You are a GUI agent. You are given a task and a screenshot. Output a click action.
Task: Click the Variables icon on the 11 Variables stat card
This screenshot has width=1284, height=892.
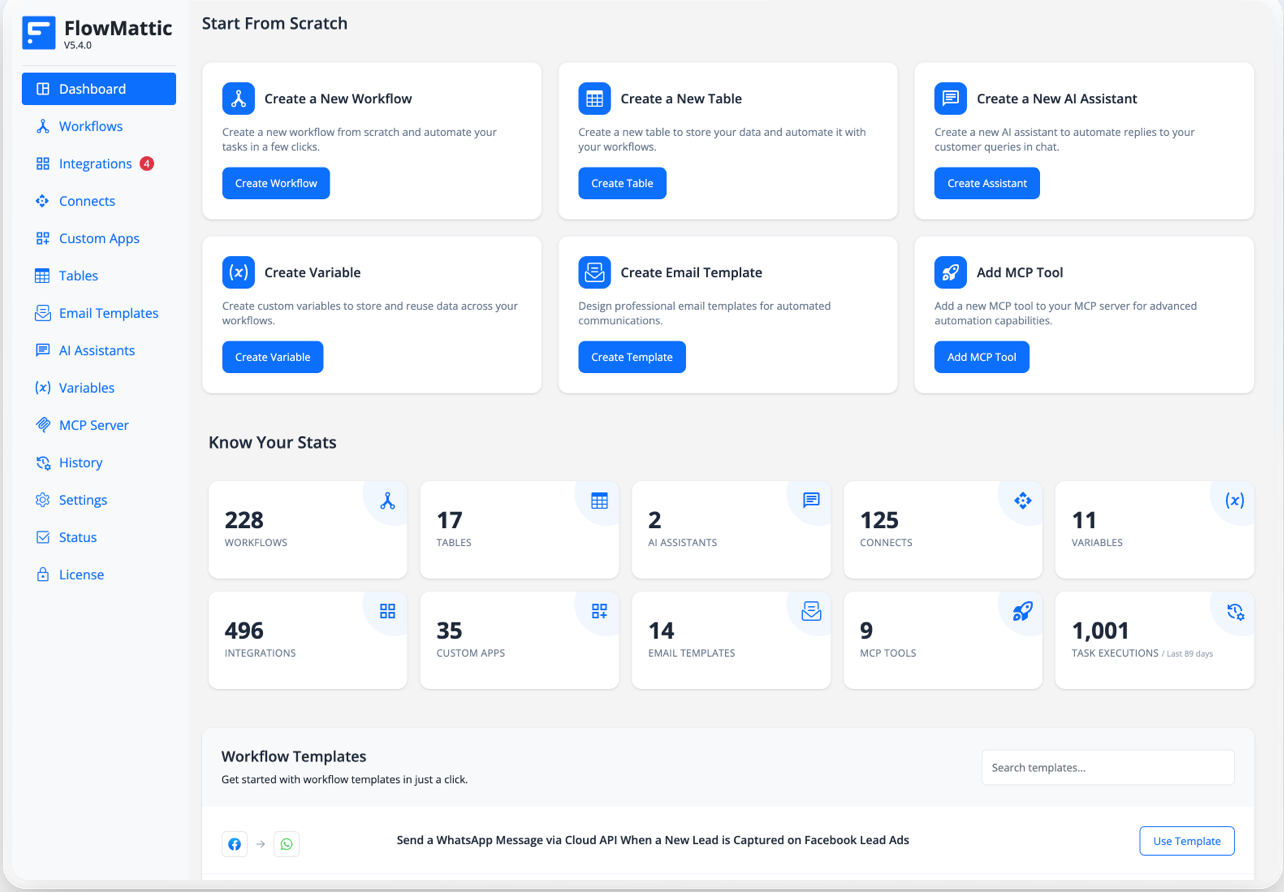pos(1234,501)
